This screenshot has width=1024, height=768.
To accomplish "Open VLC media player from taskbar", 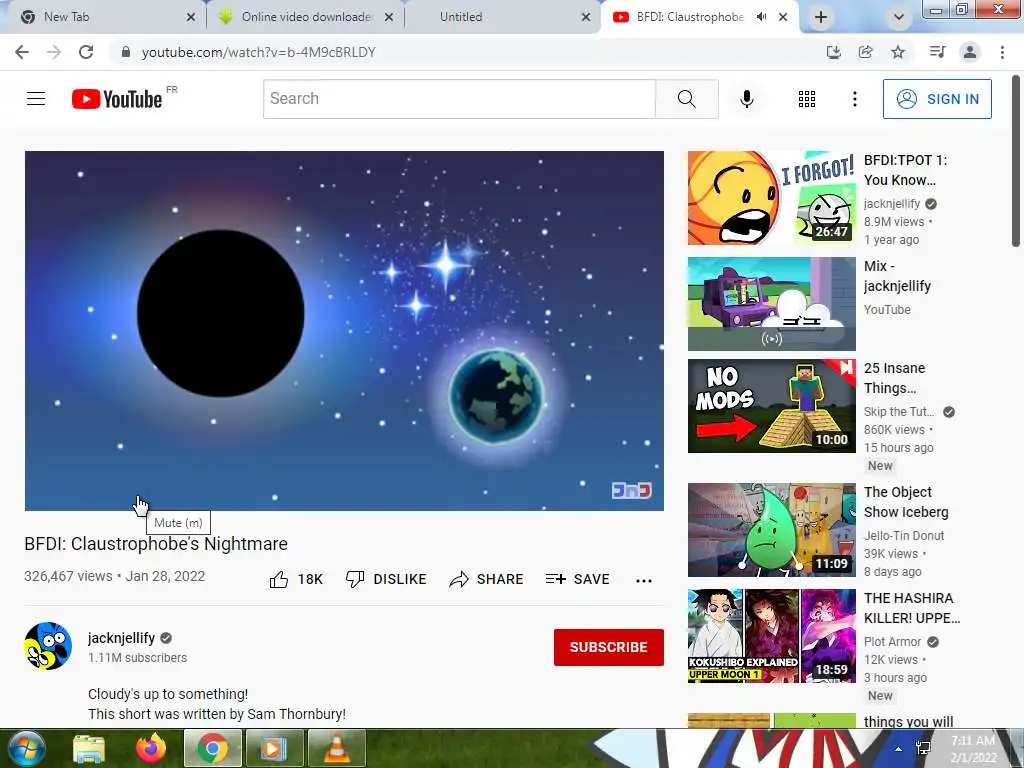I will 336,748.
